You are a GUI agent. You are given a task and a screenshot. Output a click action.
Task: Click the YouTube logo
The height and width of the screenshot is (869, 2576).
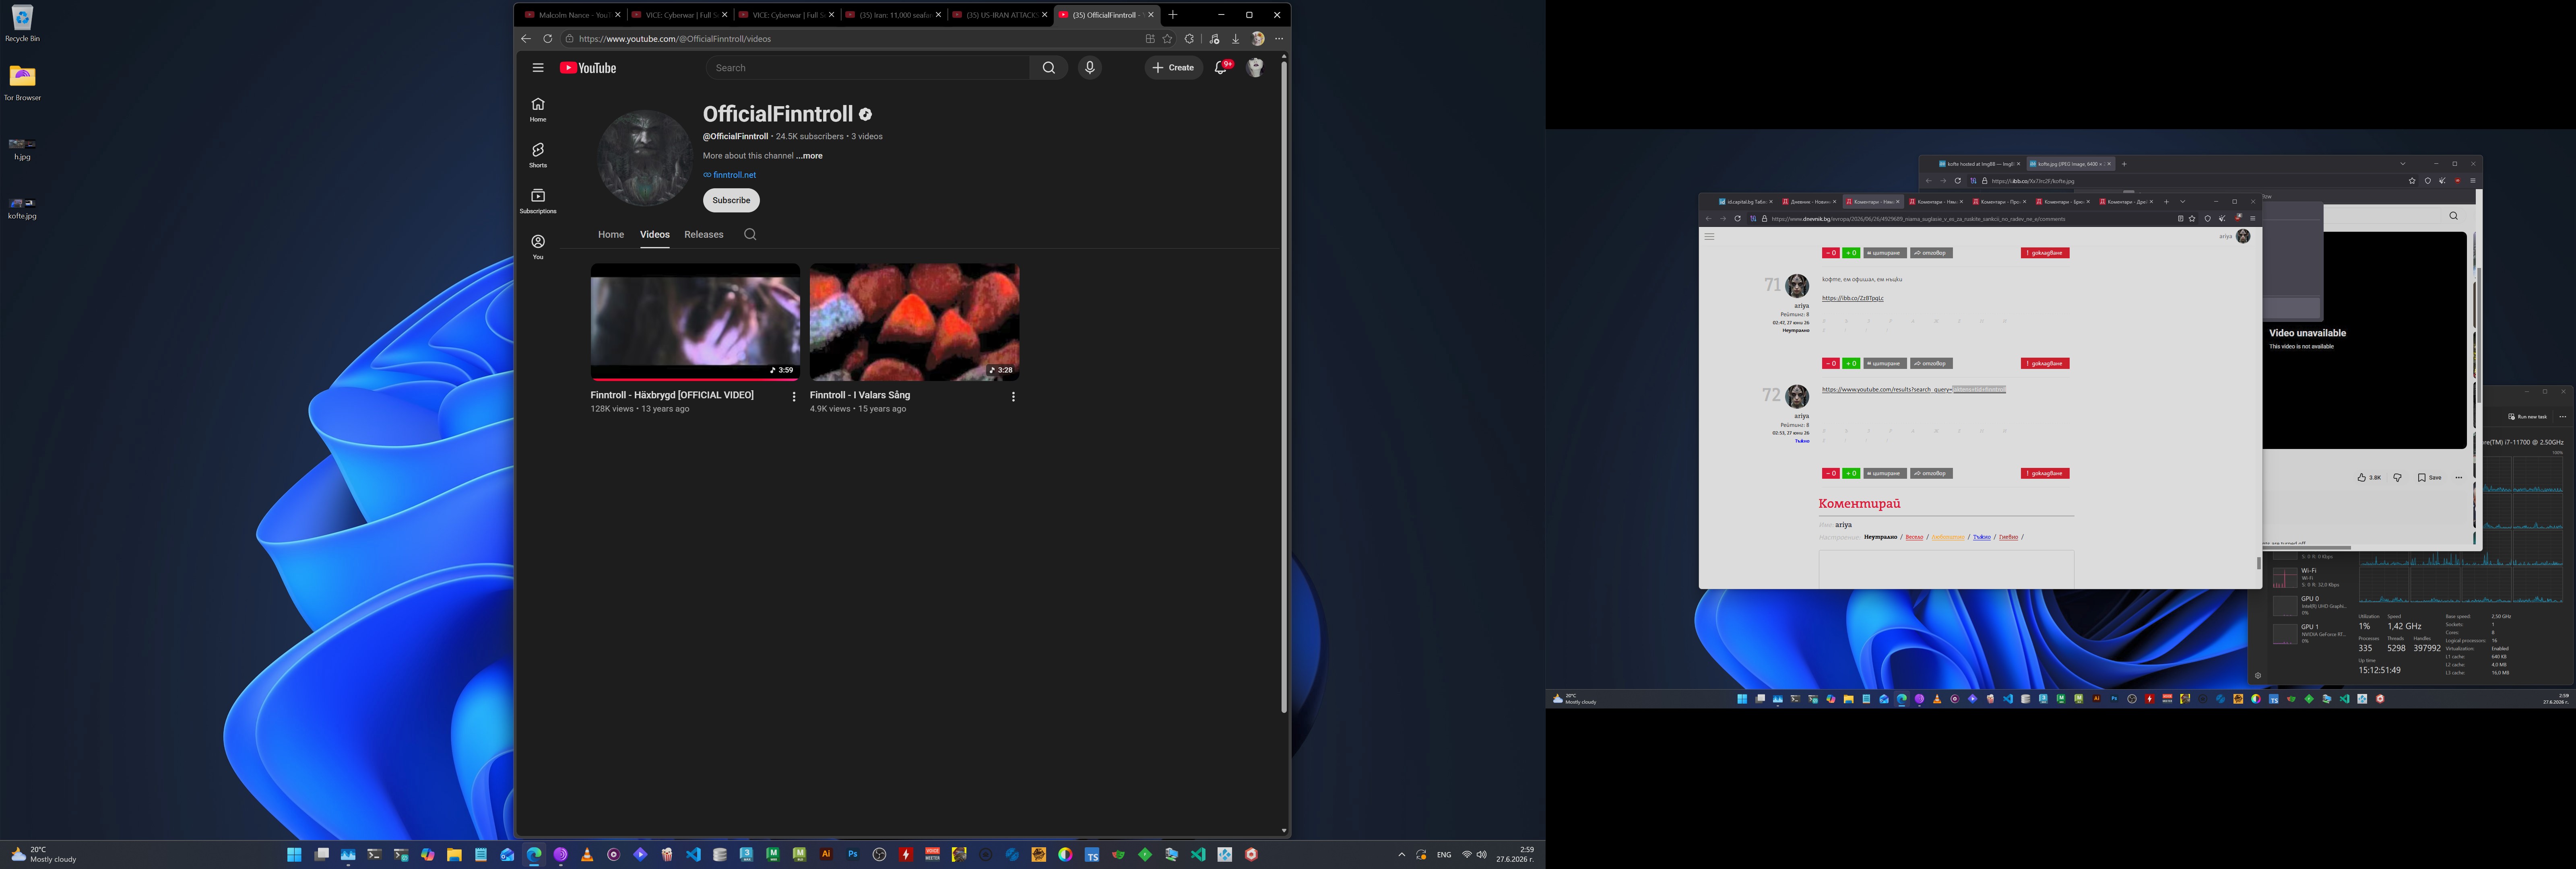click(588, 68)
